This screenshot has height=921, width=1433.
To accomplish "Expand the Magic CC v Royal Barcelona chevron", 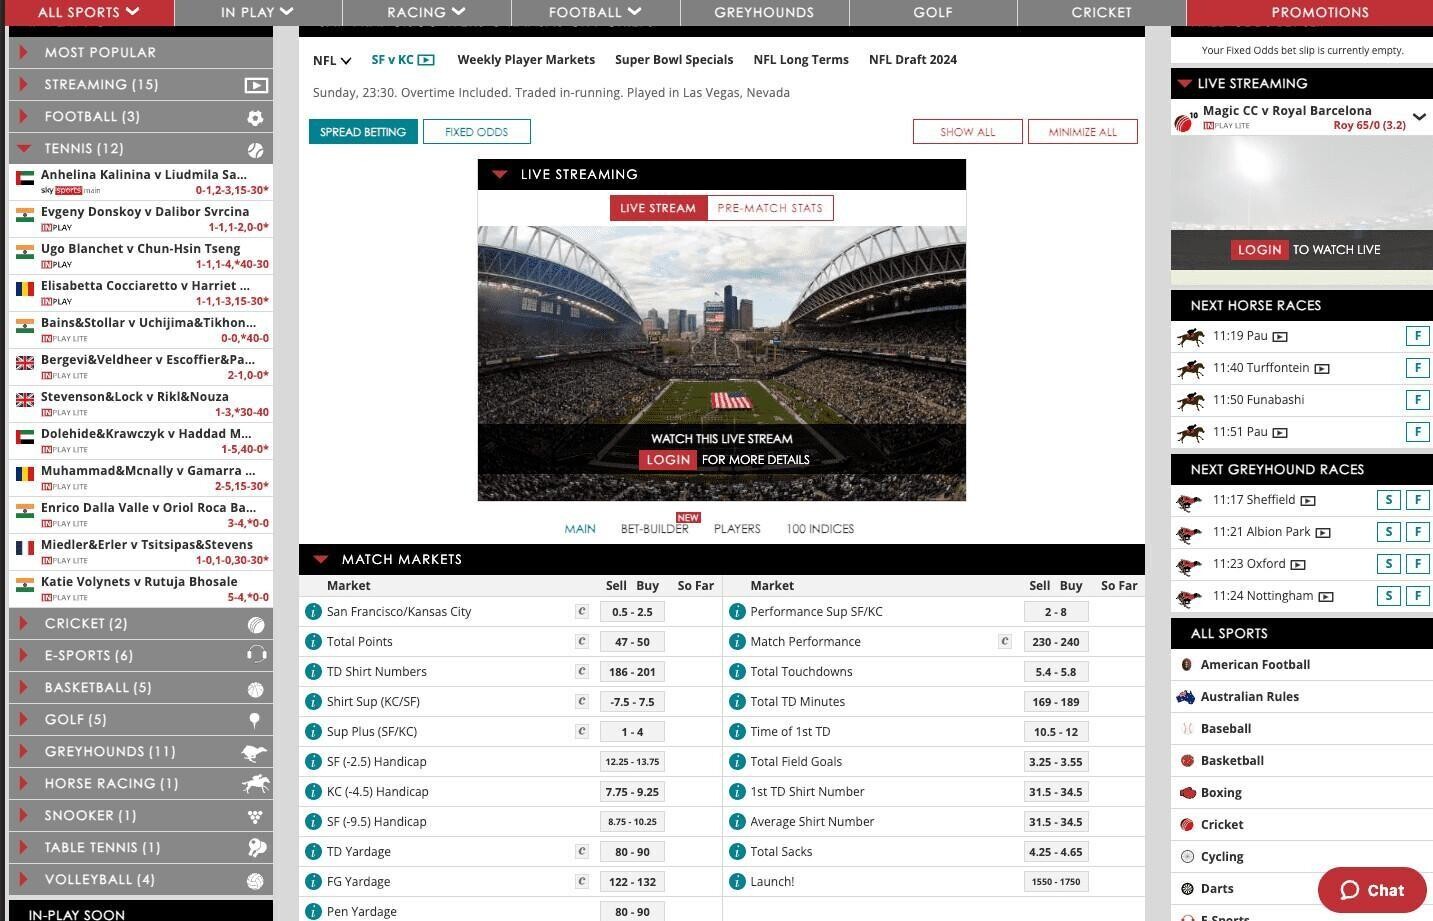I will [x=1419, y=117].
